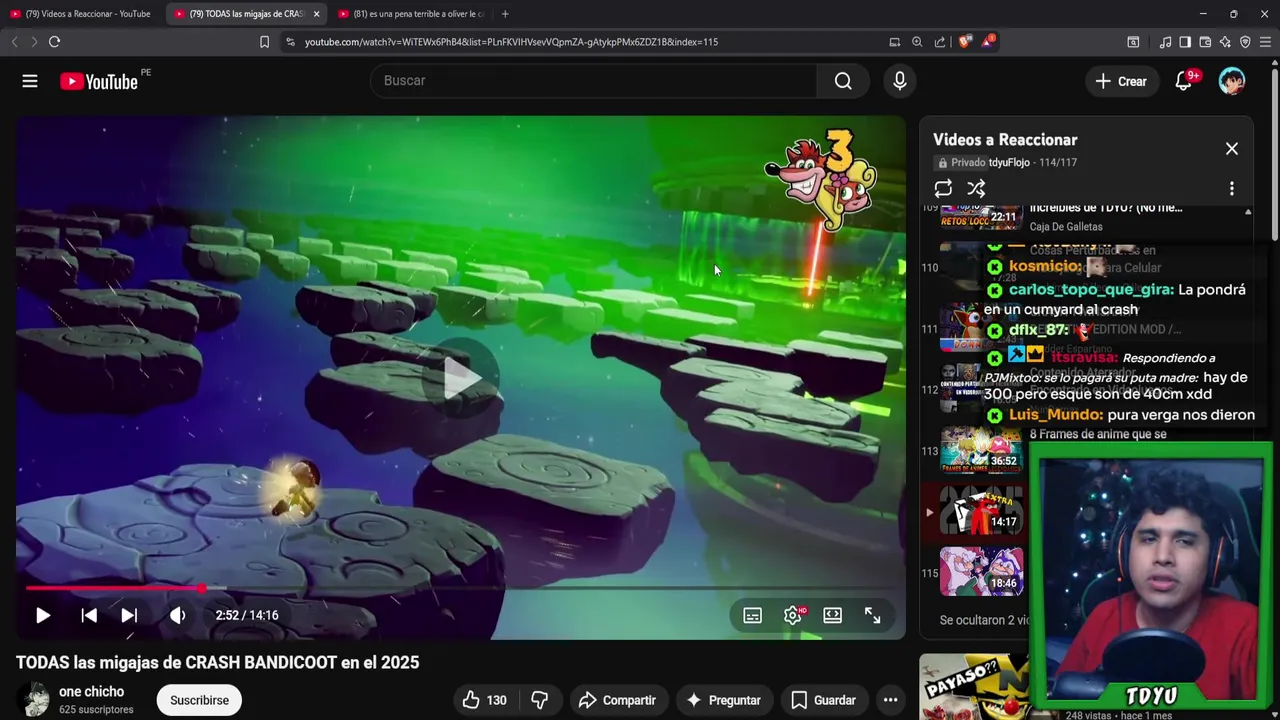
Task: View site information next to URL
Action: coord(290,42)
